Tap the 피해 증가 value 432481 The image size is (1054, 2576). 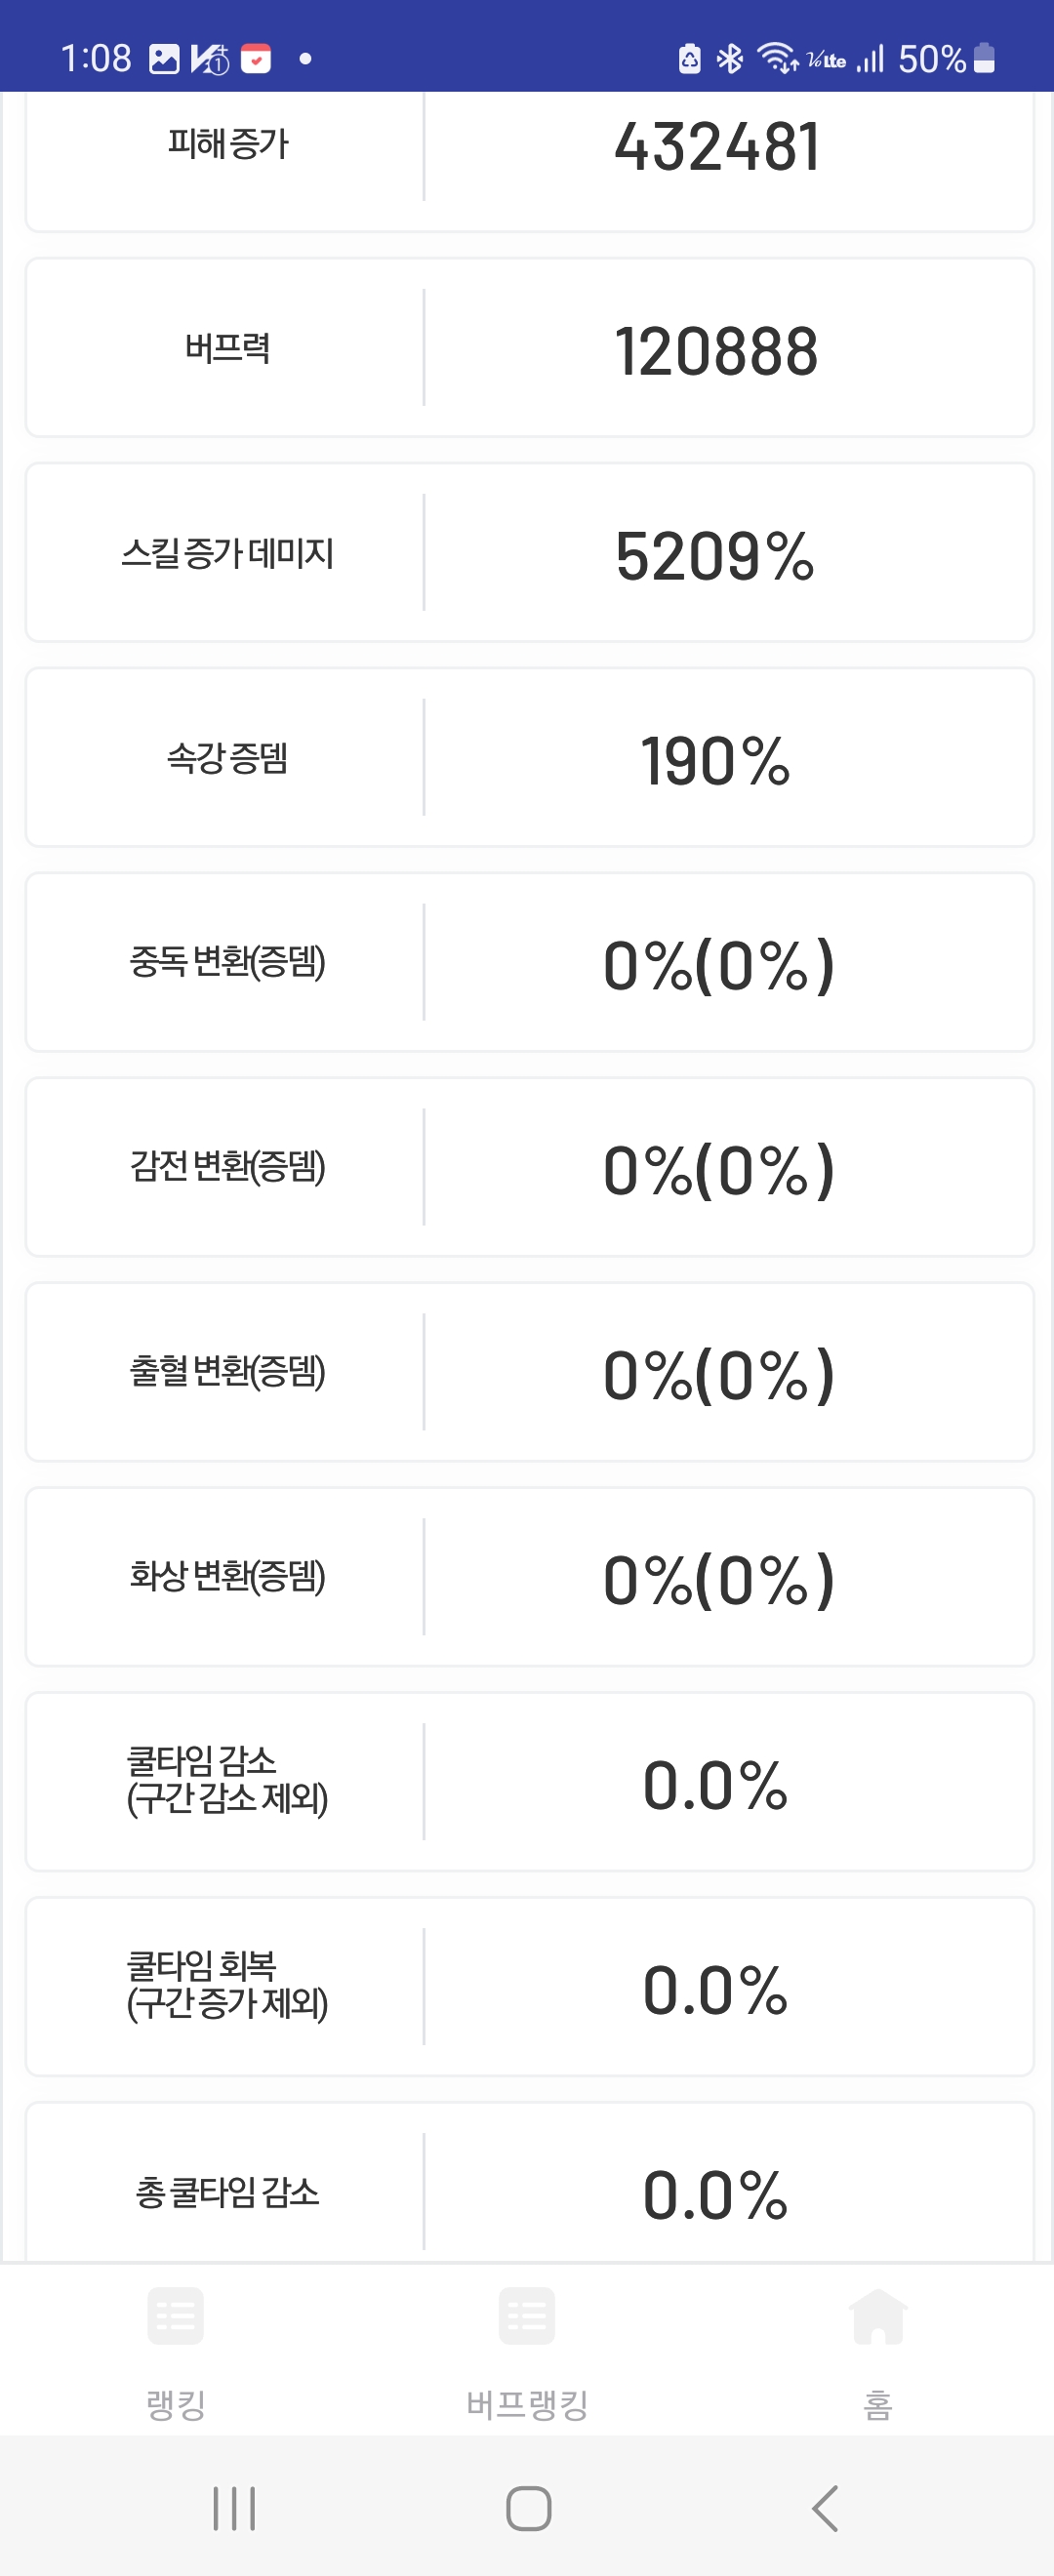717,147
